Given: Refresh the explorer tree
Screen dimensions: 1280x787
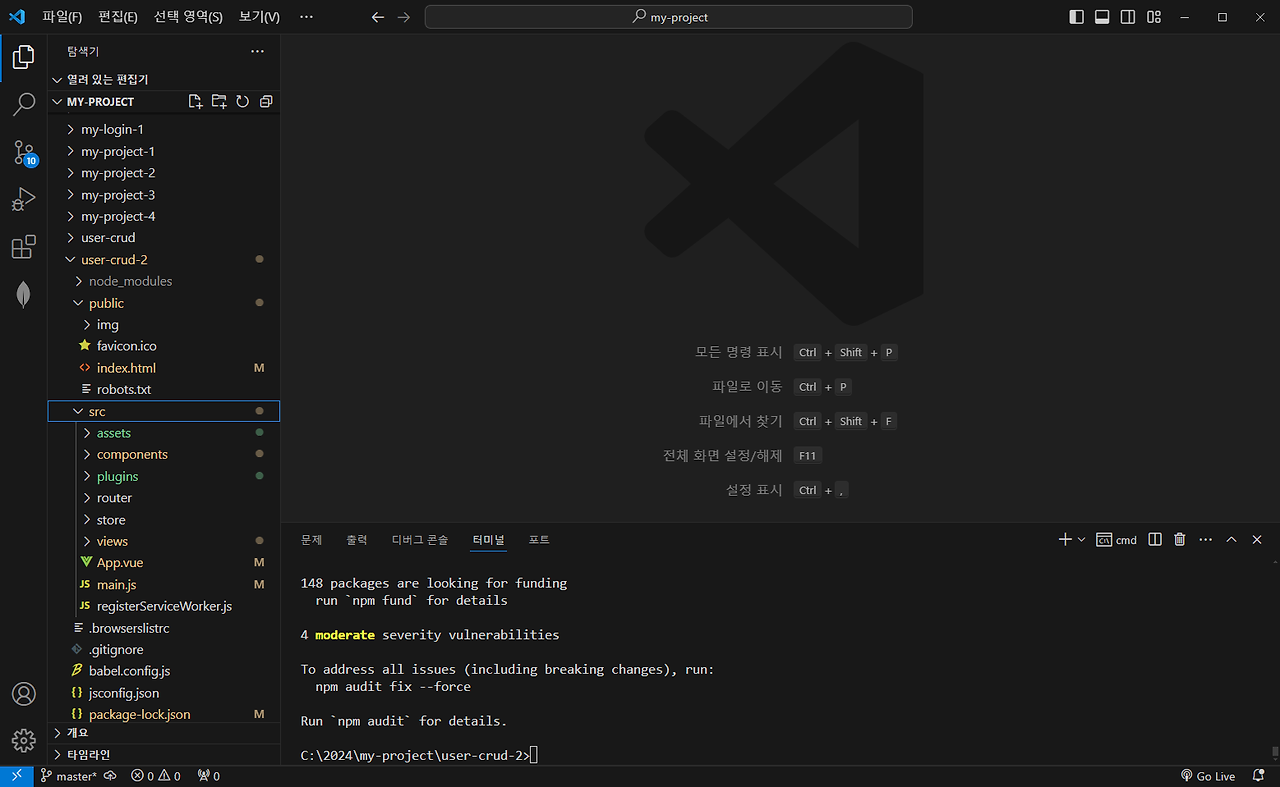Looking at the screenshot, I should point(242,102).
